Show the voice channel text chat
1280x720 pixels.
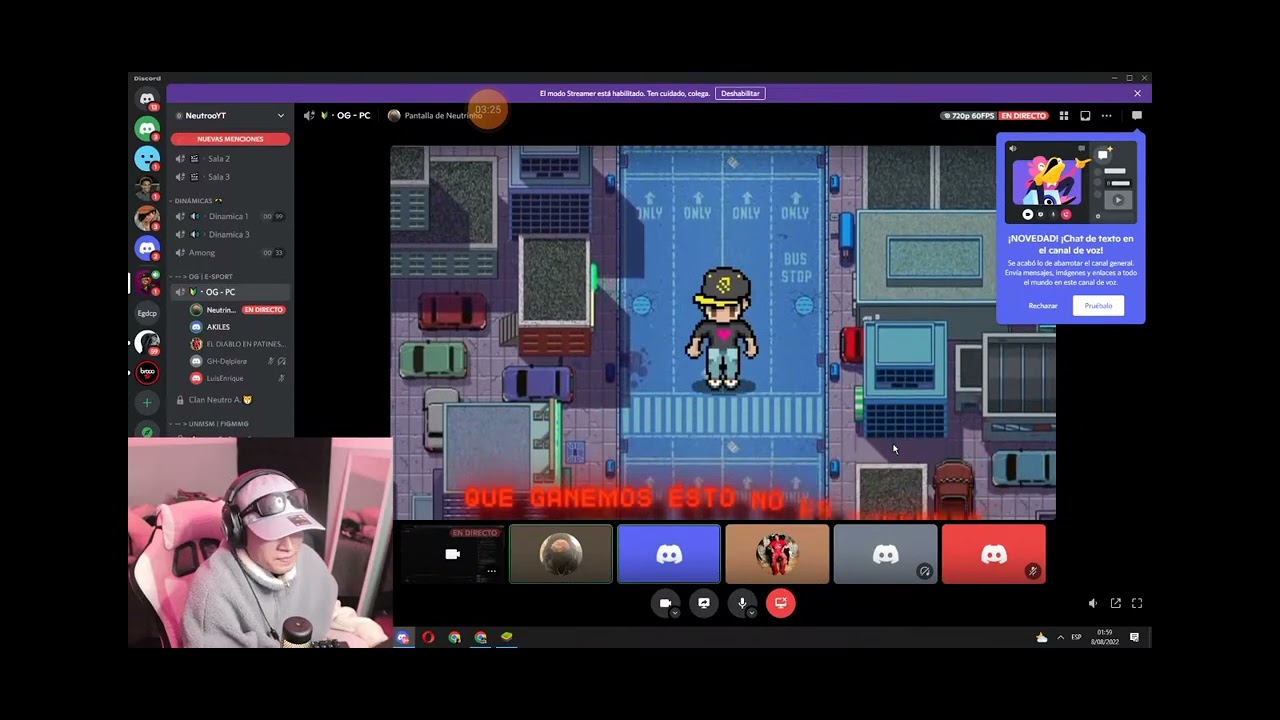[x=1136, y=116]
